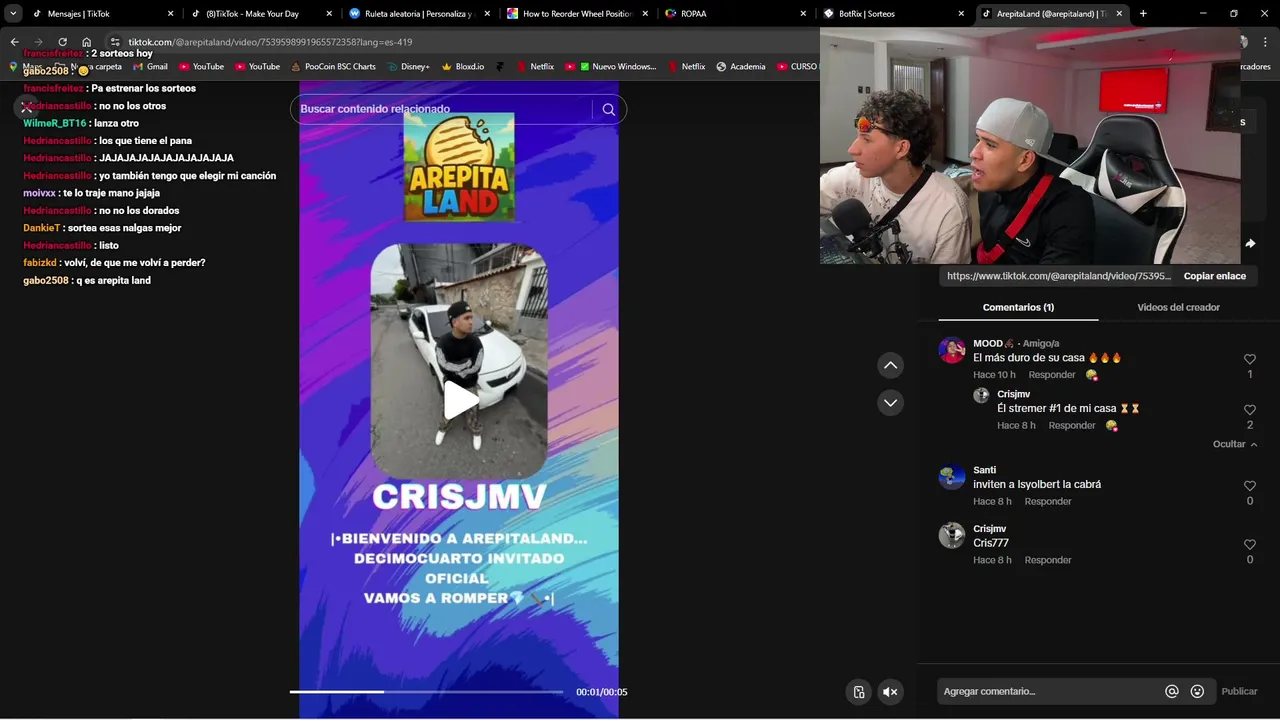Open a new browser tab
This screenshot has height=720, width=1280.
1143,14
